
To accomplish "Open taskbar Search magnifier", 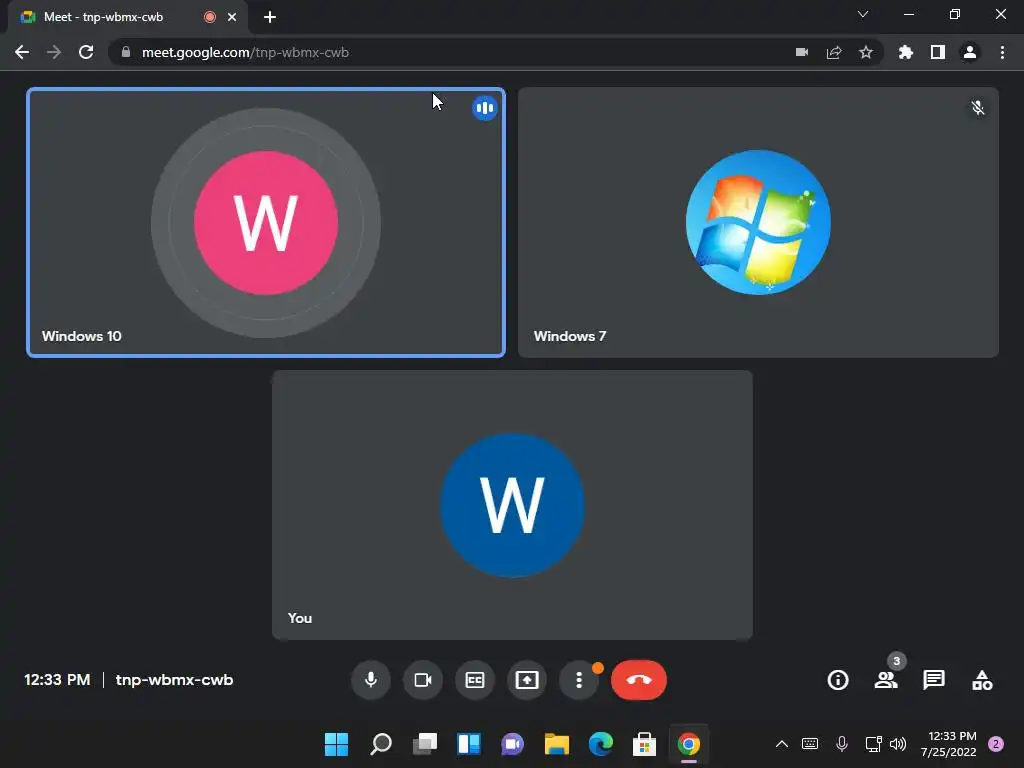I will click(x=381, y=744).
